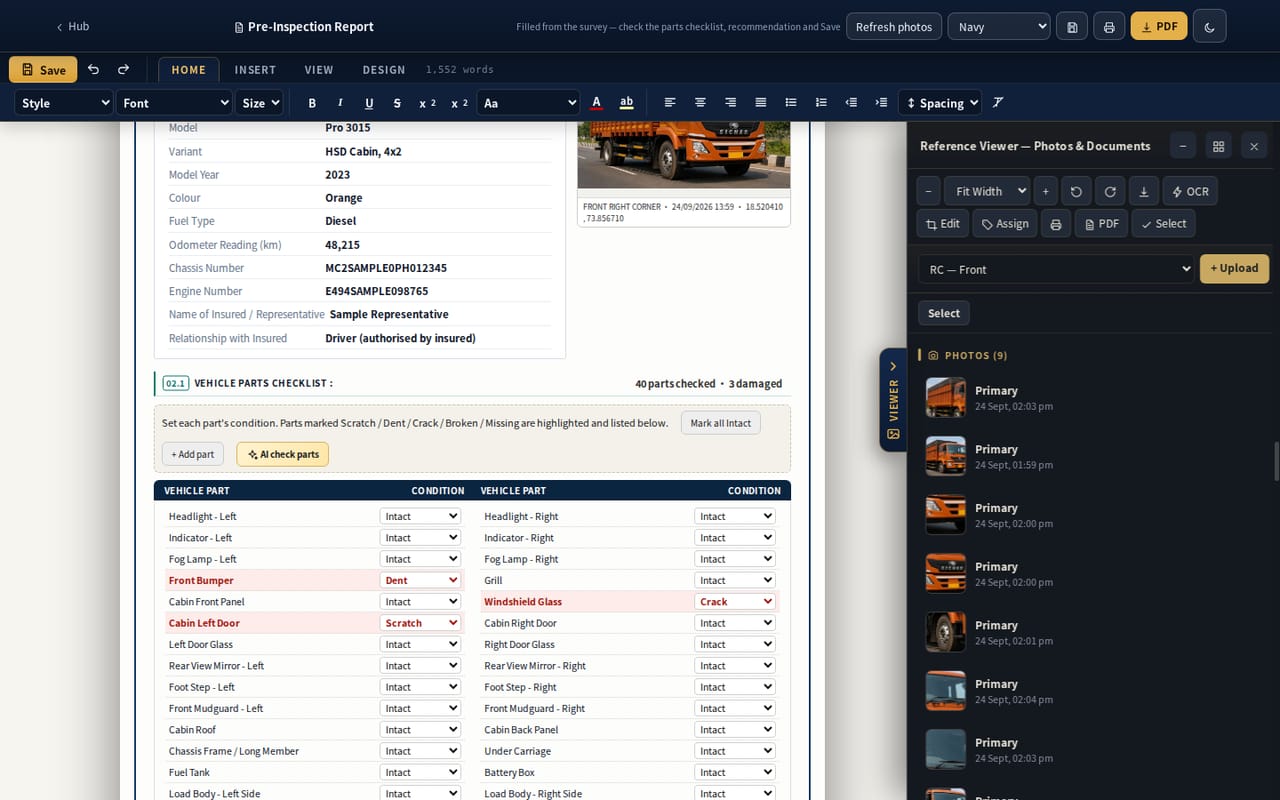Print the report from the top bar
1280x800 pixels.
point(1109,27)
